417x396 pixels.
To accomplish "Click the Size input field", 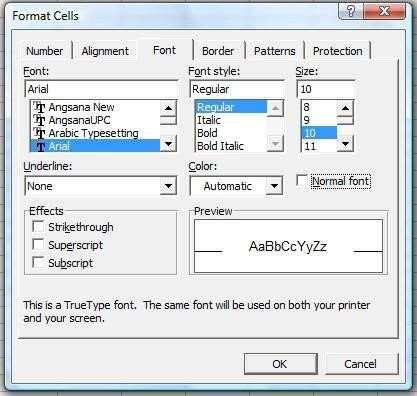I will tap(325, 89).
